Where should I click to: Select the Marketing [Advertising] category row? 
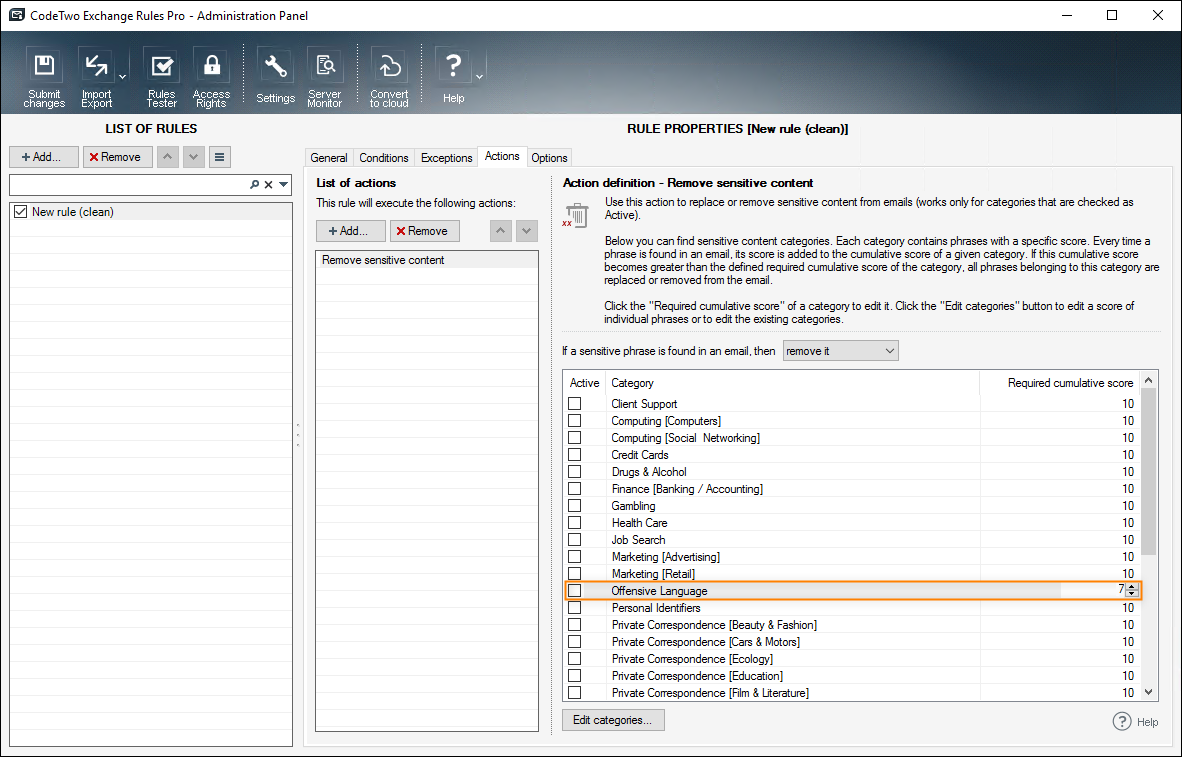pos(852,556)
